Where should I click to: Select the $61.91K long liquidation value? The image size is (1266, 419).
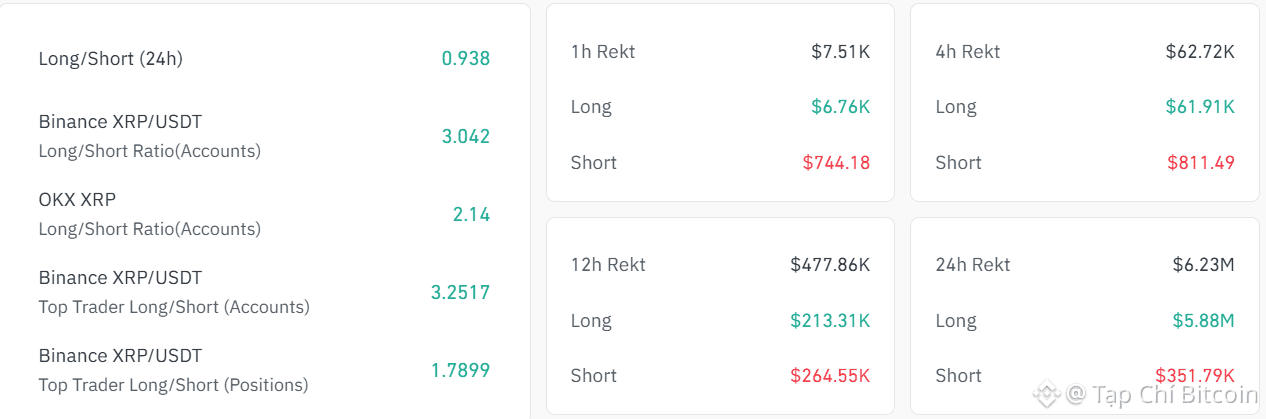[1200, 107]
